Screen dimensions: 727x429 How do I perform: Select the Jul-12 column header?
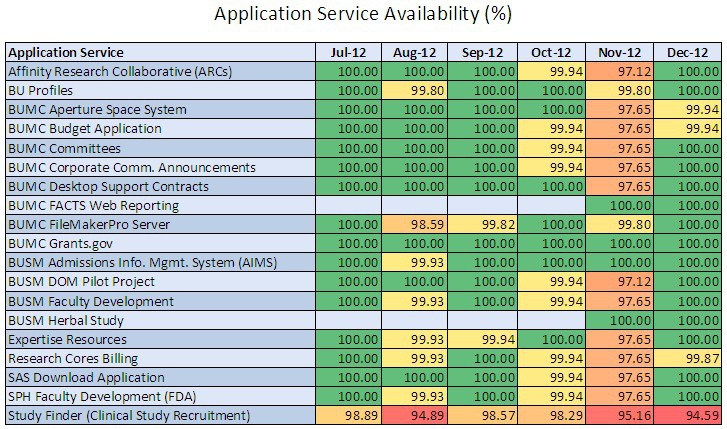click(x=349, y=52)
